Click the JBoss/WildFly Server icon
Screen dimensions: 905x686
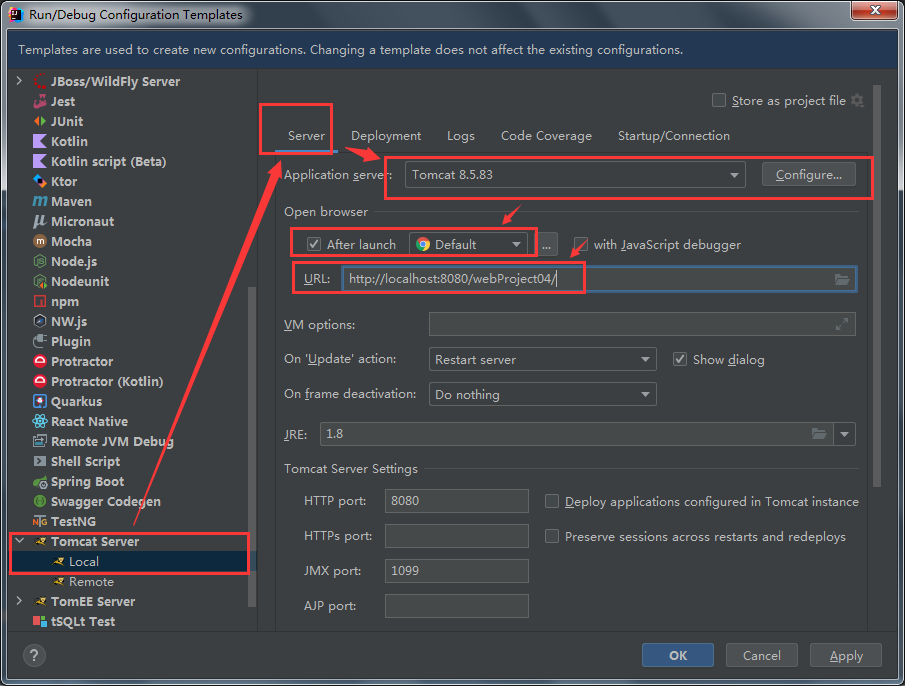pos(40,81)
